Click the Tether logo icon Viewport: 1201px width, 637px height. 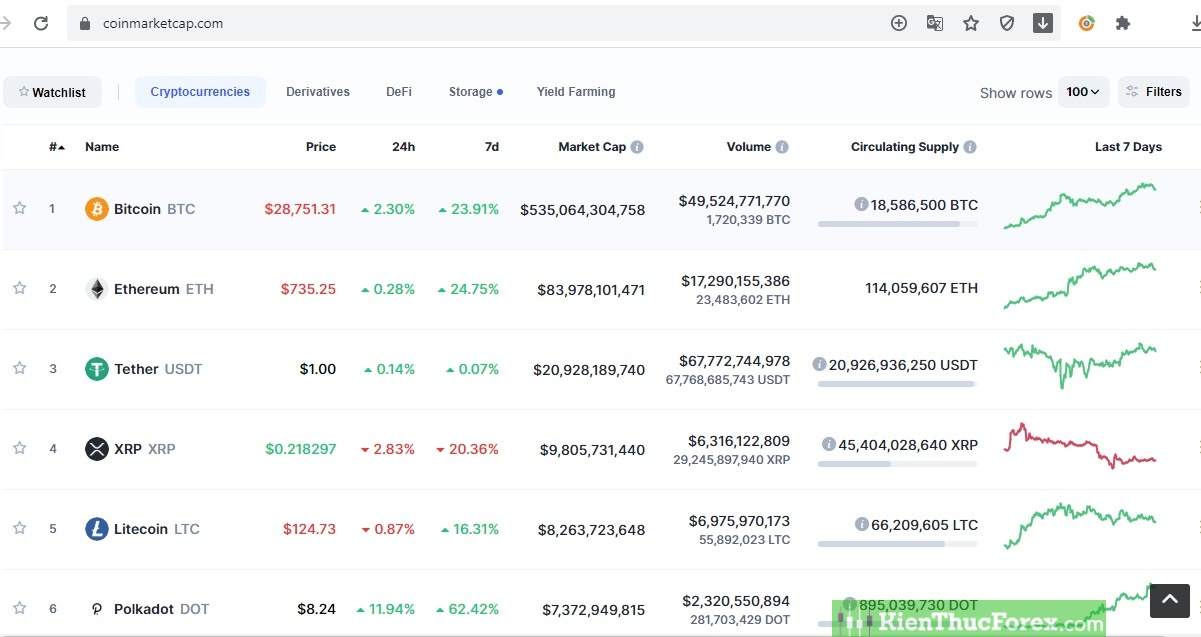(96, 369)
